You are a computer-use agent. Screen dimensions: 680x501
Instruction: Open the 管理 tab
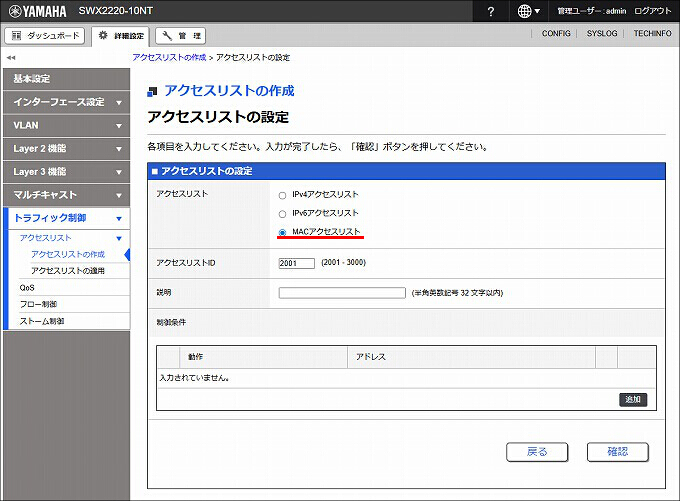(180, 36)
